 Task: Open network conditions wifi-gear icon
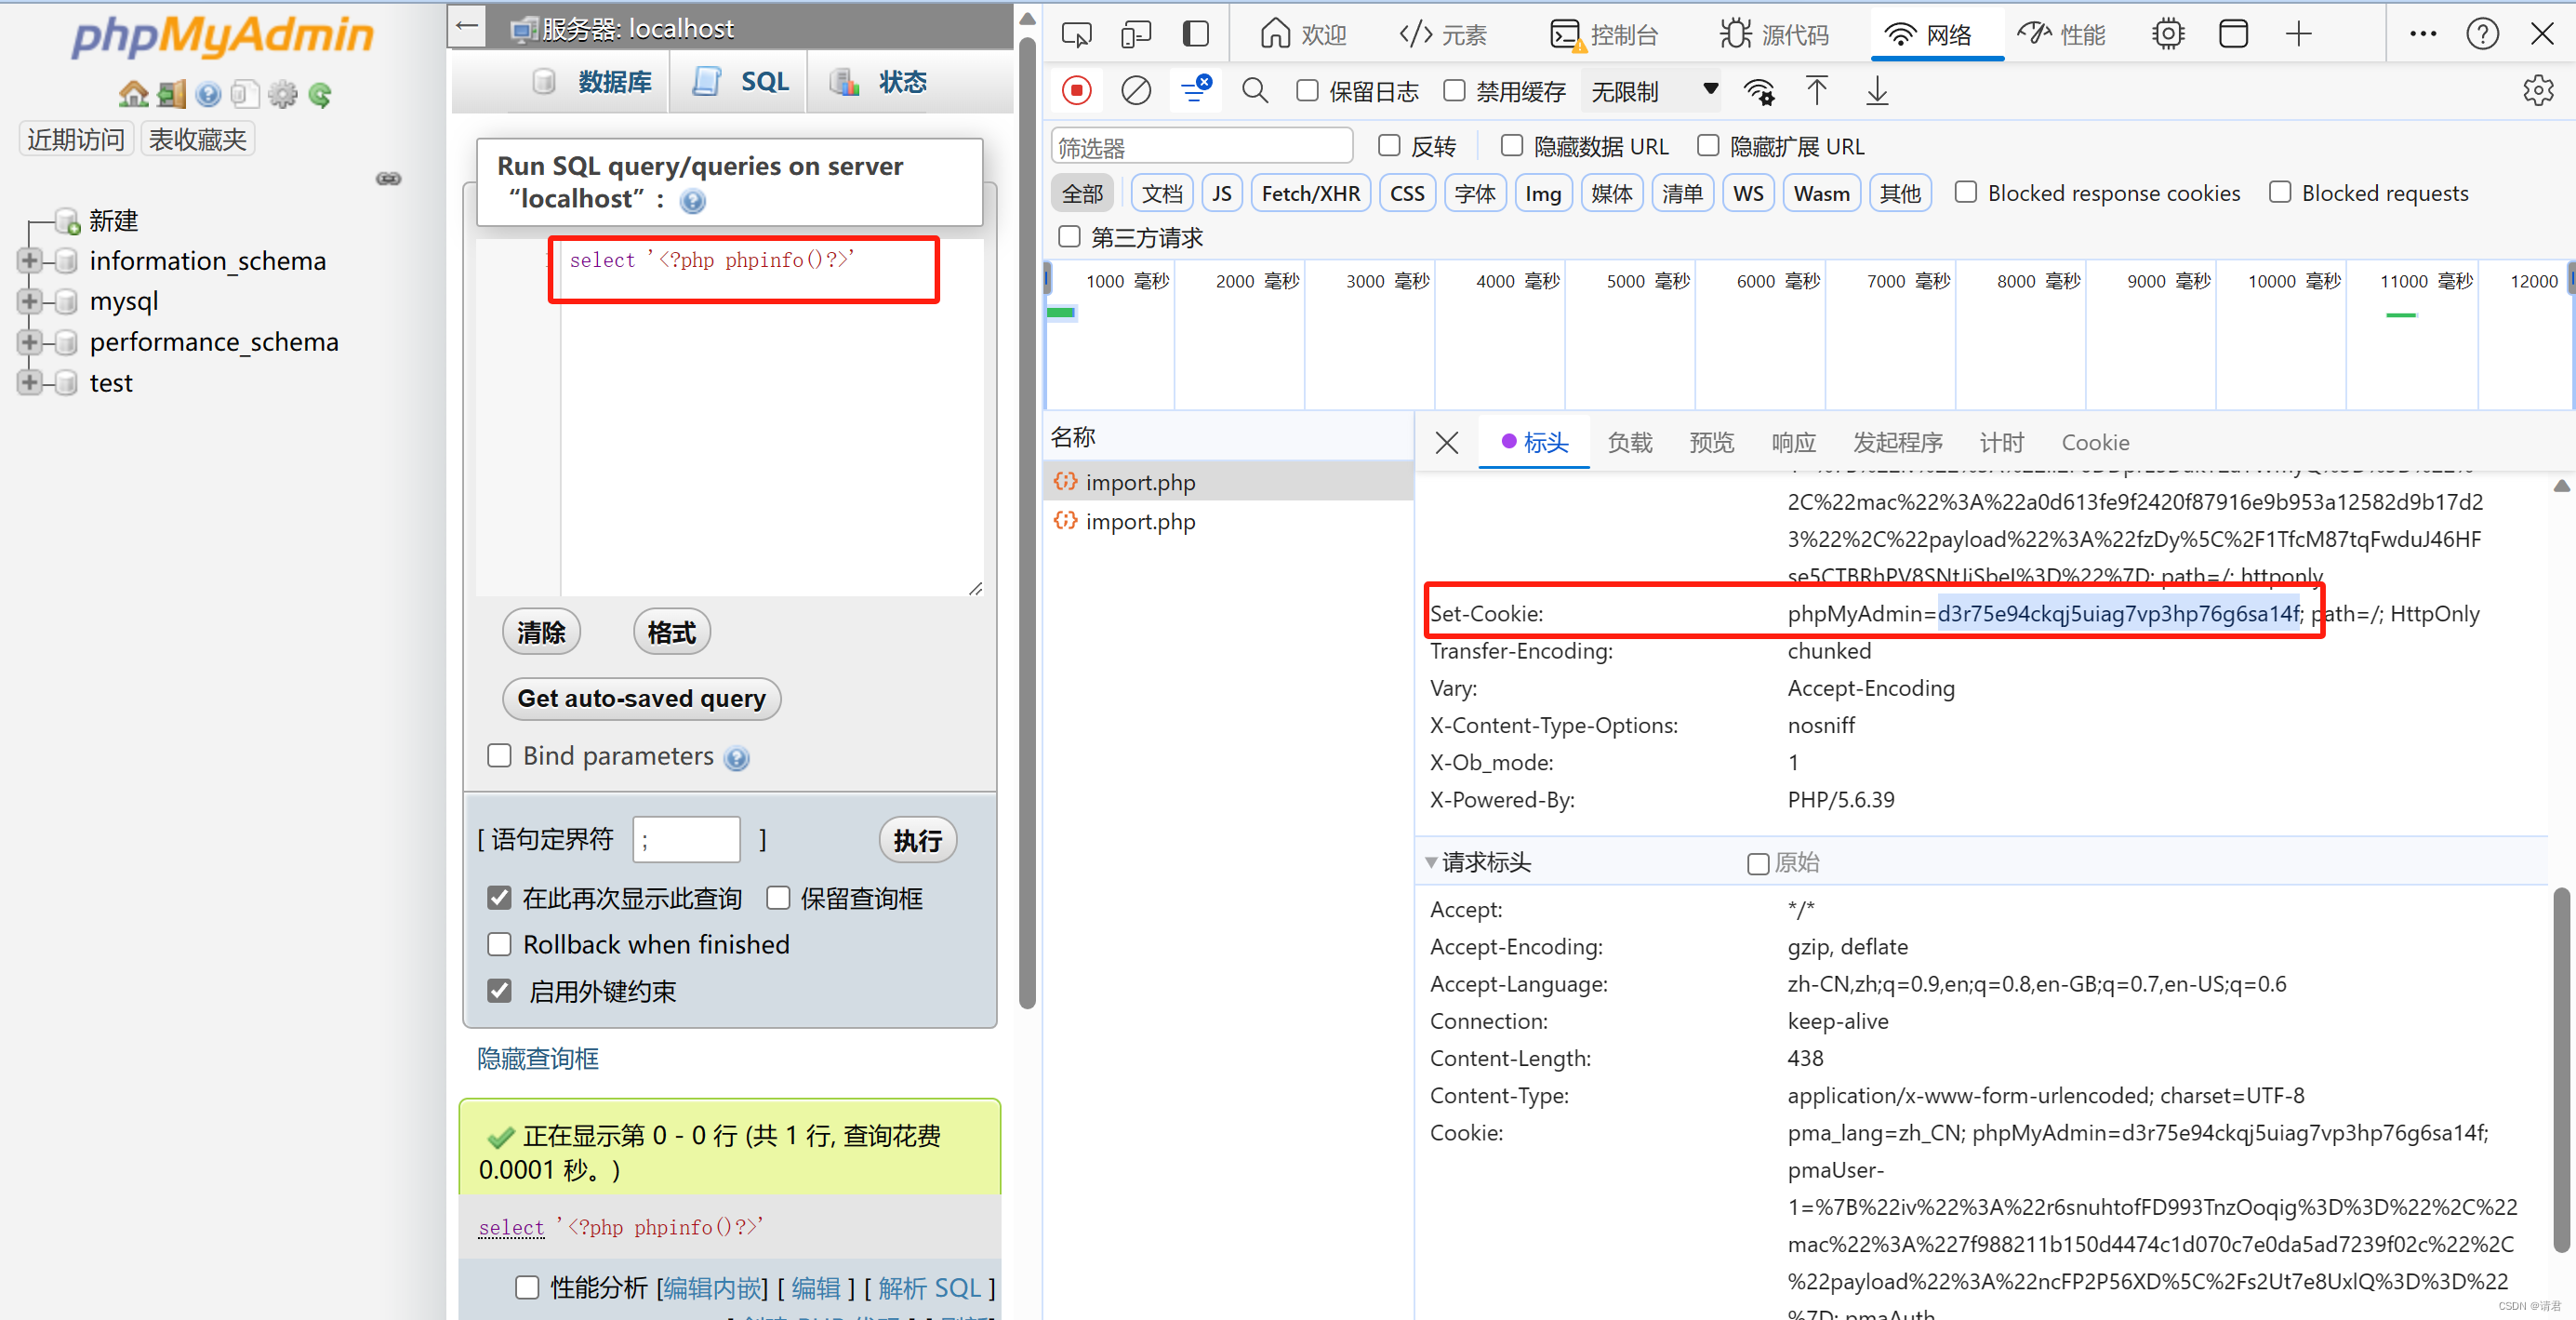pyautogui.click(x=1759, y=91)
